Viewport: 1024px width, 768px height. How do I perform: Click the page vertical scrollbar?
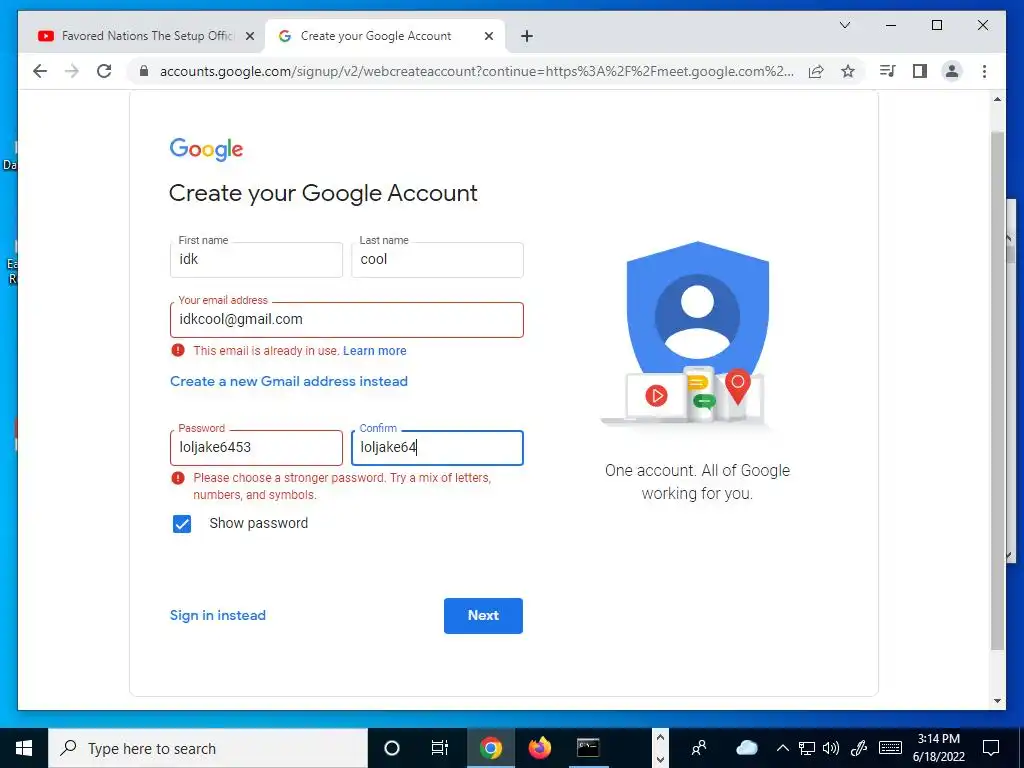tap(997, 392)
